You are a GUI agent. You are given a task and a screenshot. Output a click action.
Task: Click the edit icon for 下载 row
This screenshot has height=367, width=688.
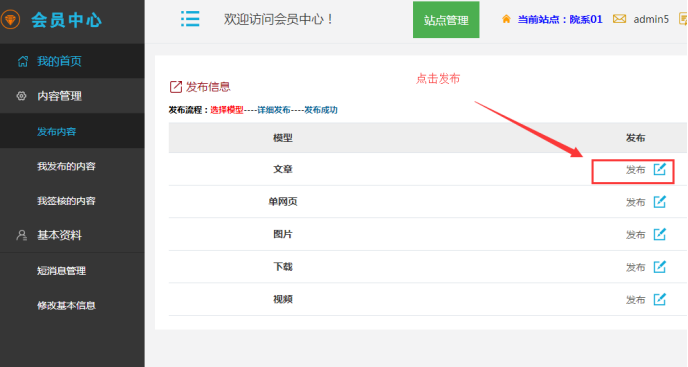659,266
